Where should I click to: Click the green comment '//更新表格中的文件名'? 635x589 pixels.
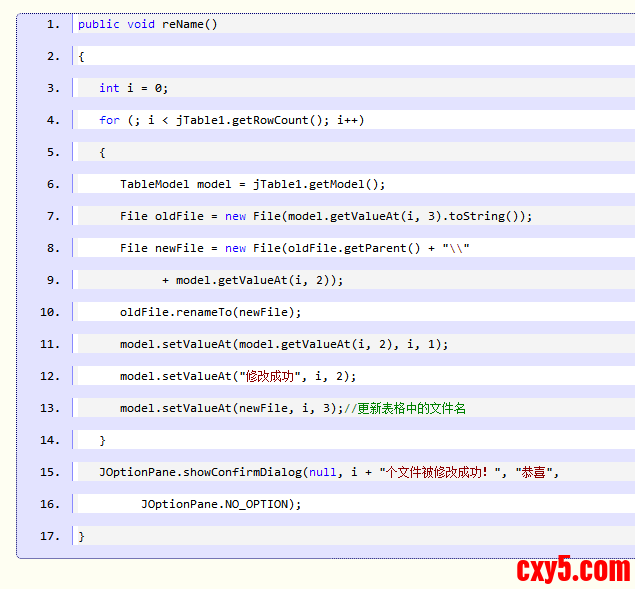[405, 408]
